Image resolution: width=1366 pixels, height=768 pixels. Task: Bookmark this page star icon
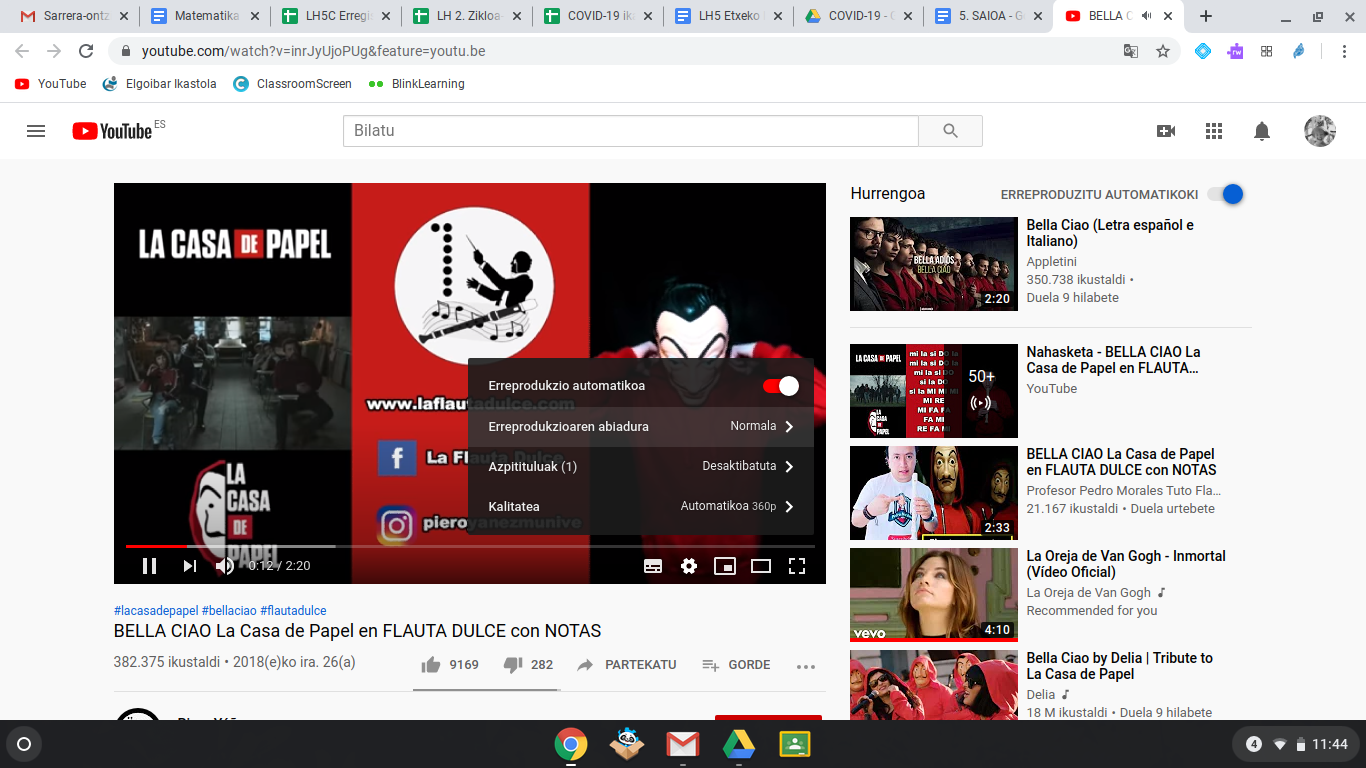(1163, 51)
